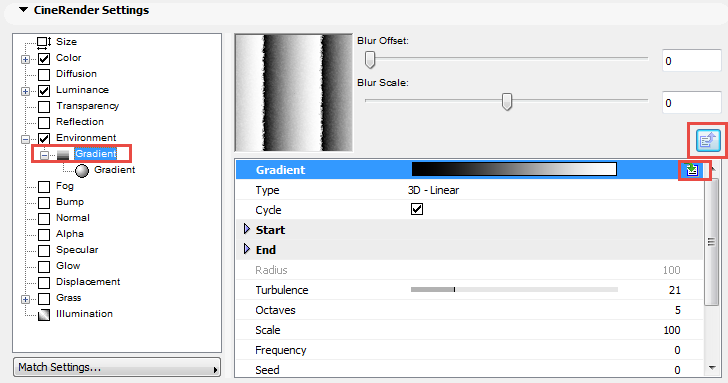Click the Scale value 100
Screen dimensions: 728x383
tap(672, 330)
